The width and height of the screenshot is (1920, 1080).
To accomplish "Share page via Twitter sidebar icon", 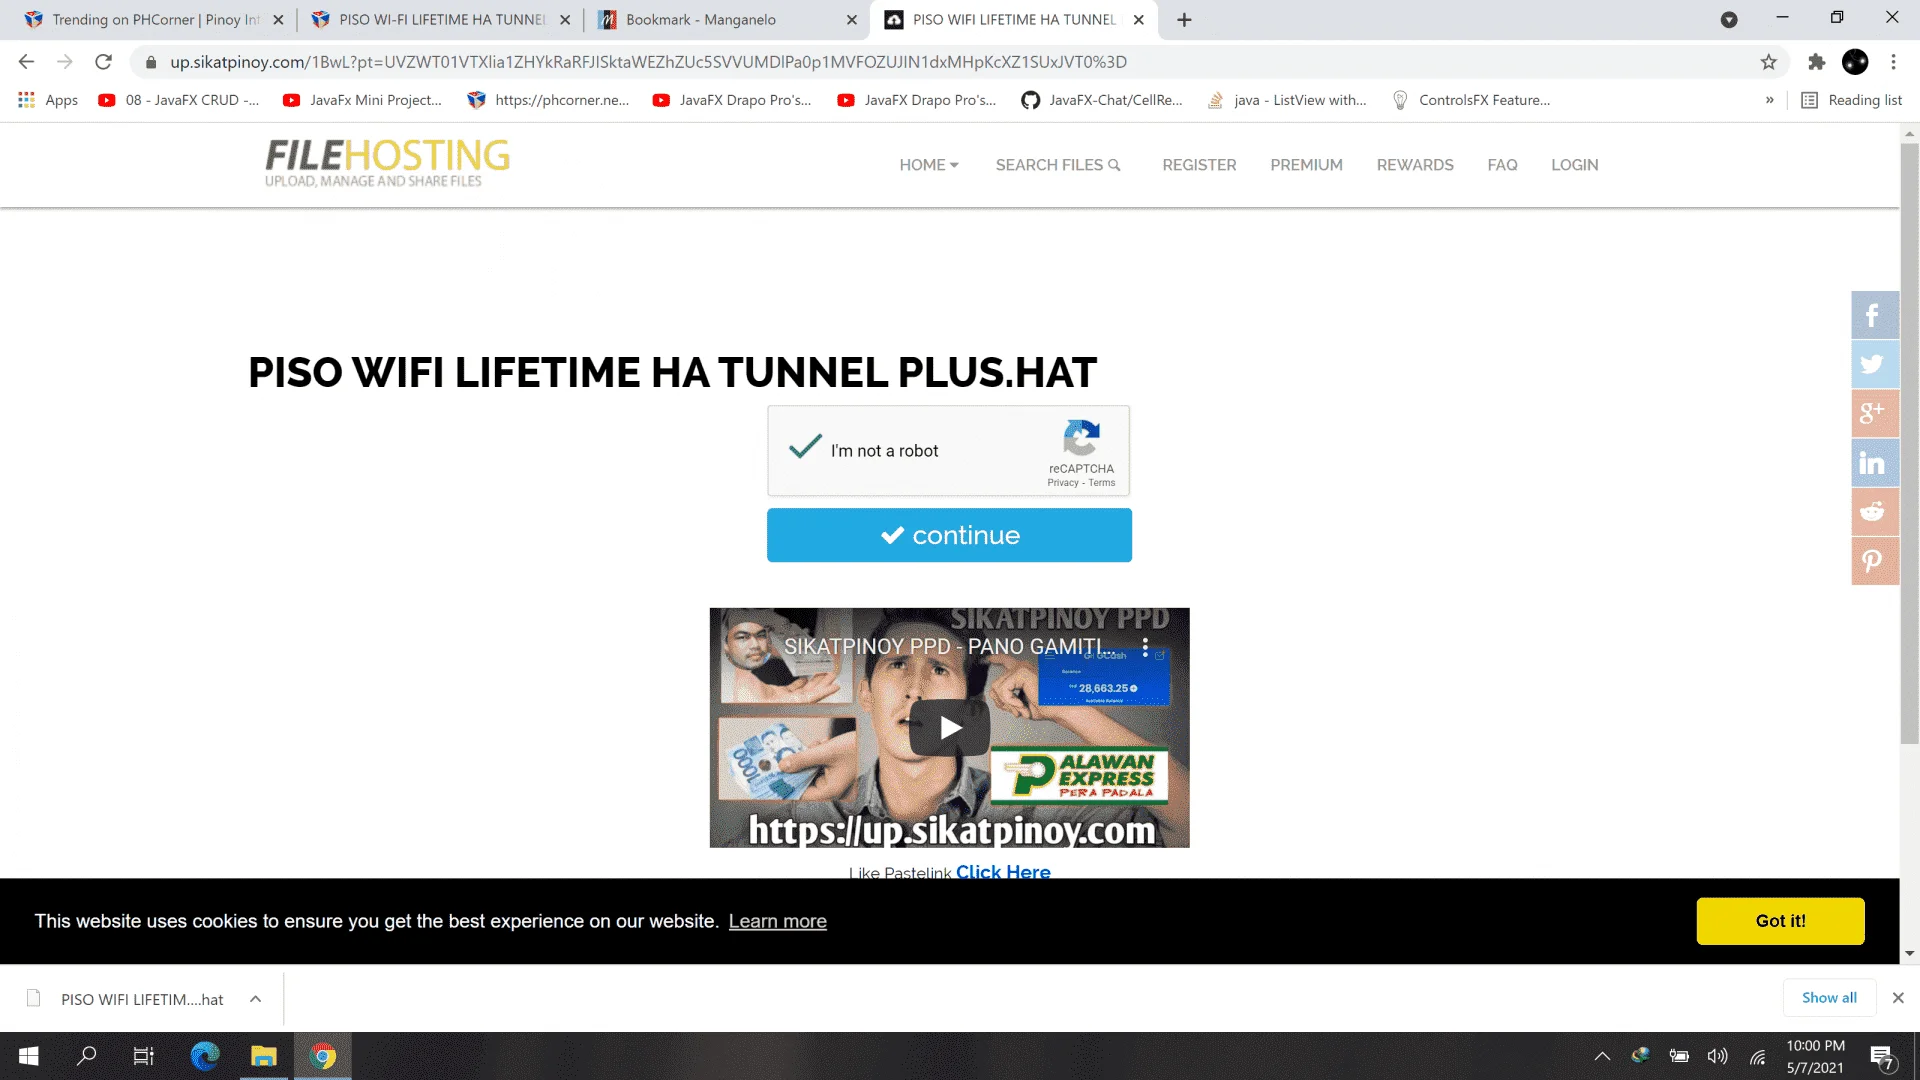I will pyautogui.click(x=1875, y=364).
